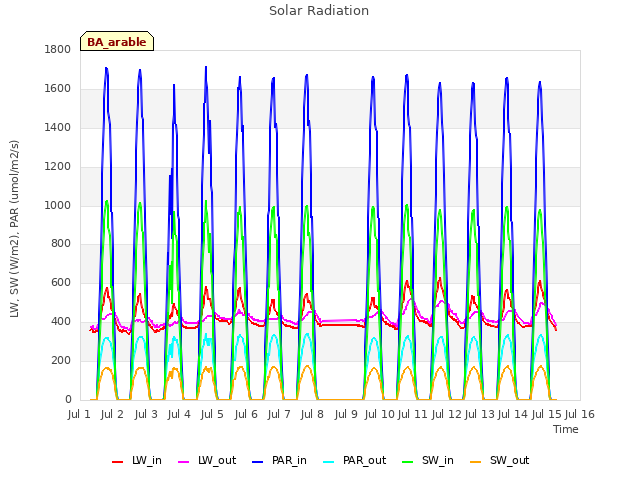The image size is (640, 480).
Task: Click the magenta LW_out legend color marker
Action: click(x=184, y=462)
